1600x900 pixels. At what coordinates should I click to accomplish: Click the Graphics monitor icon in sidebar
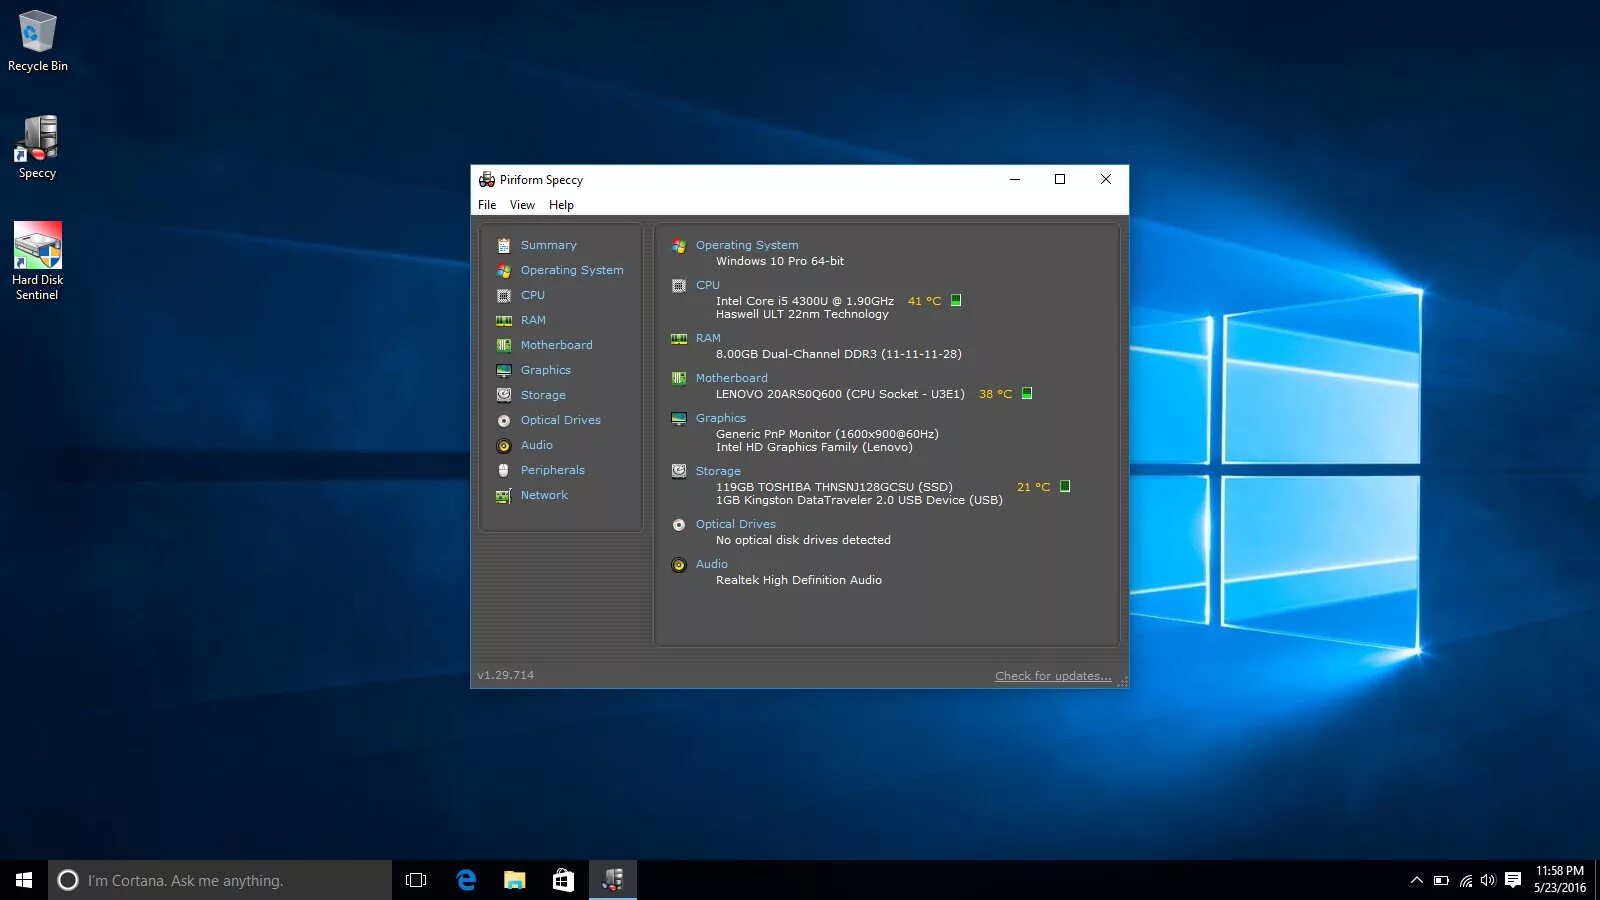point(504,370)
